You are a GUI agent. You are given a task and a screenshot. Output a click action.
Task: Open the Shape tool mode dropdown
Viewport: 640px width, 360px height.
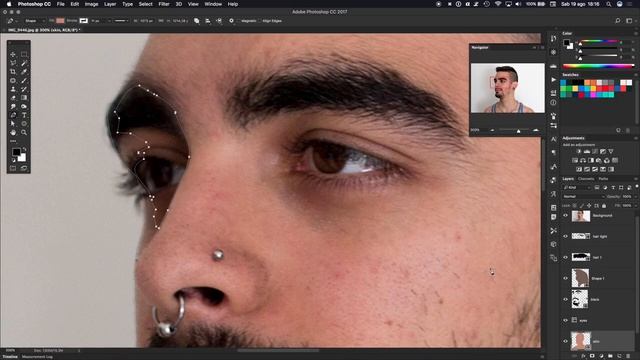pyautogui.click(x=34, y=21)
